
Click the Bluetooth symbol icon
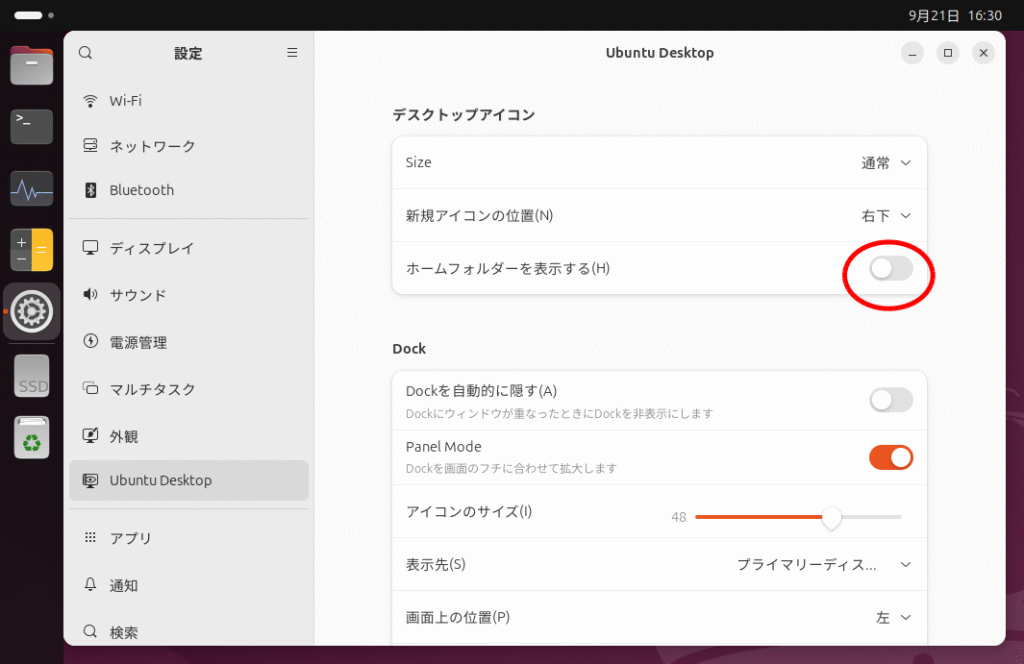pos(90,190)
